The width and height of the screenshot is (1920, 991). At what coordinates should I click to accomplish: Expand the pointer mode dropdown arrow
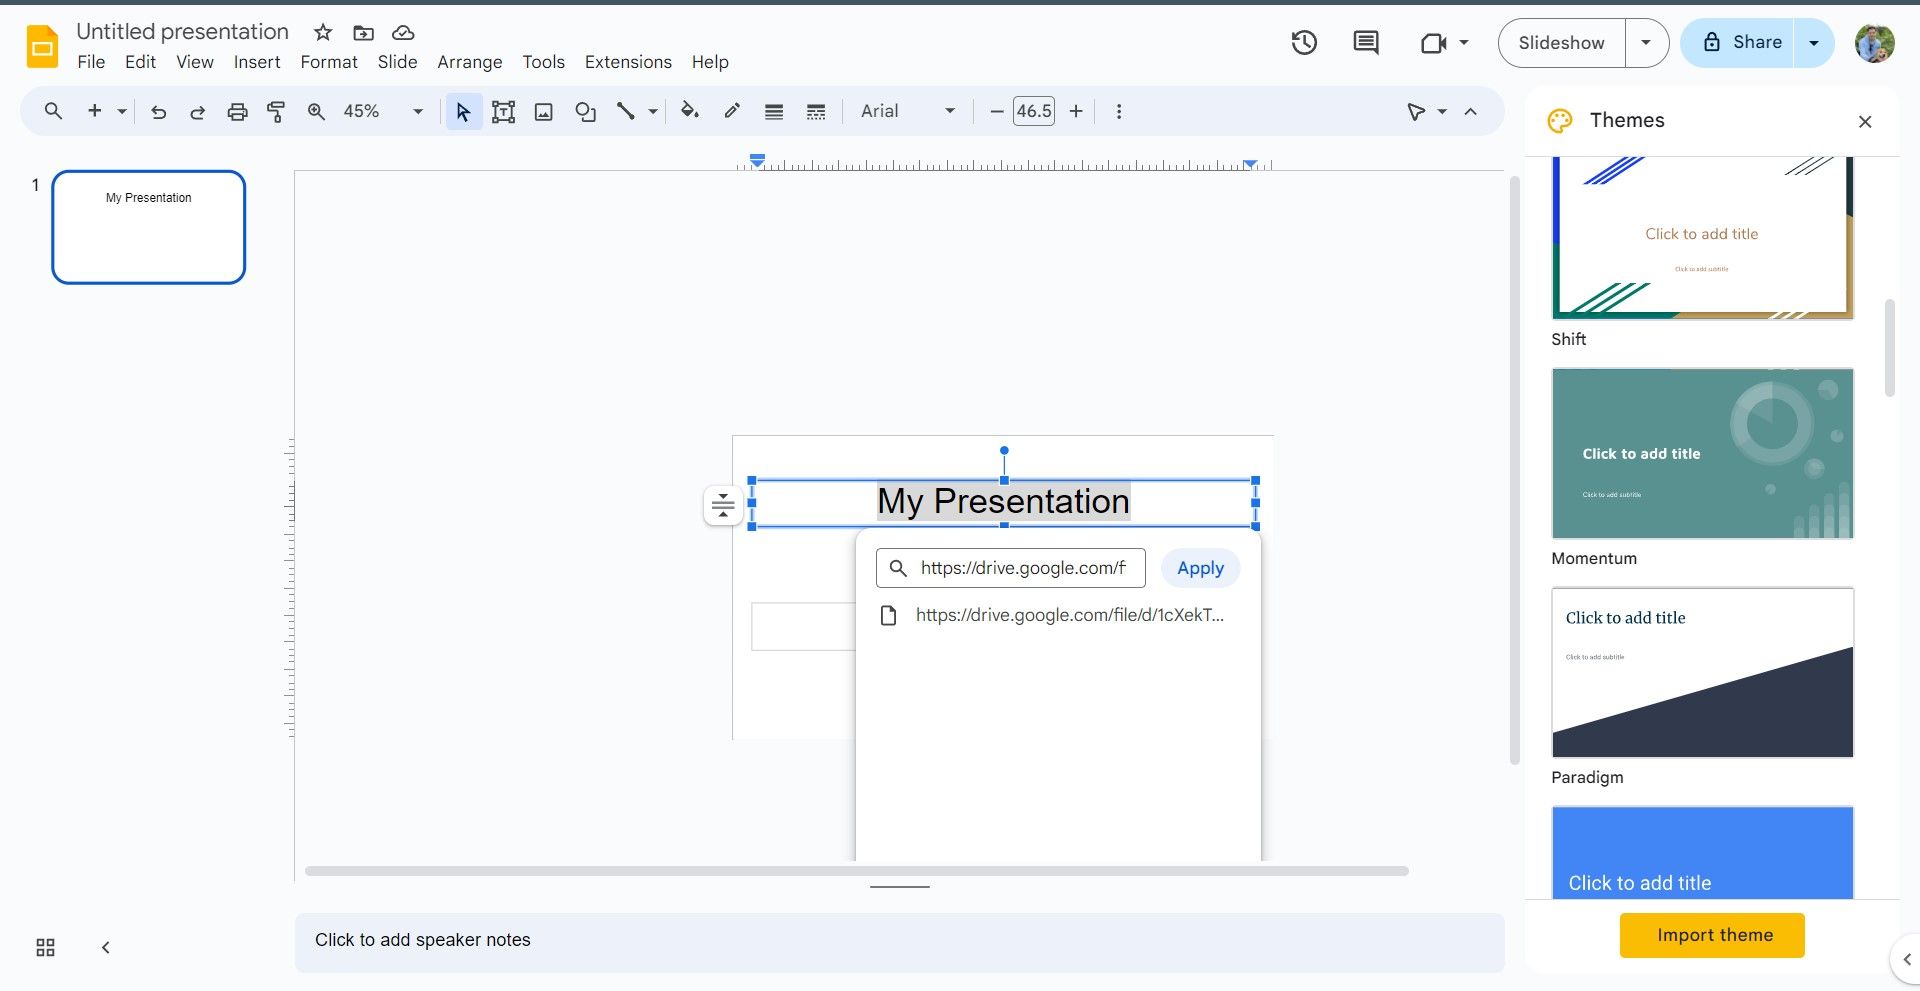[1442, 112]
